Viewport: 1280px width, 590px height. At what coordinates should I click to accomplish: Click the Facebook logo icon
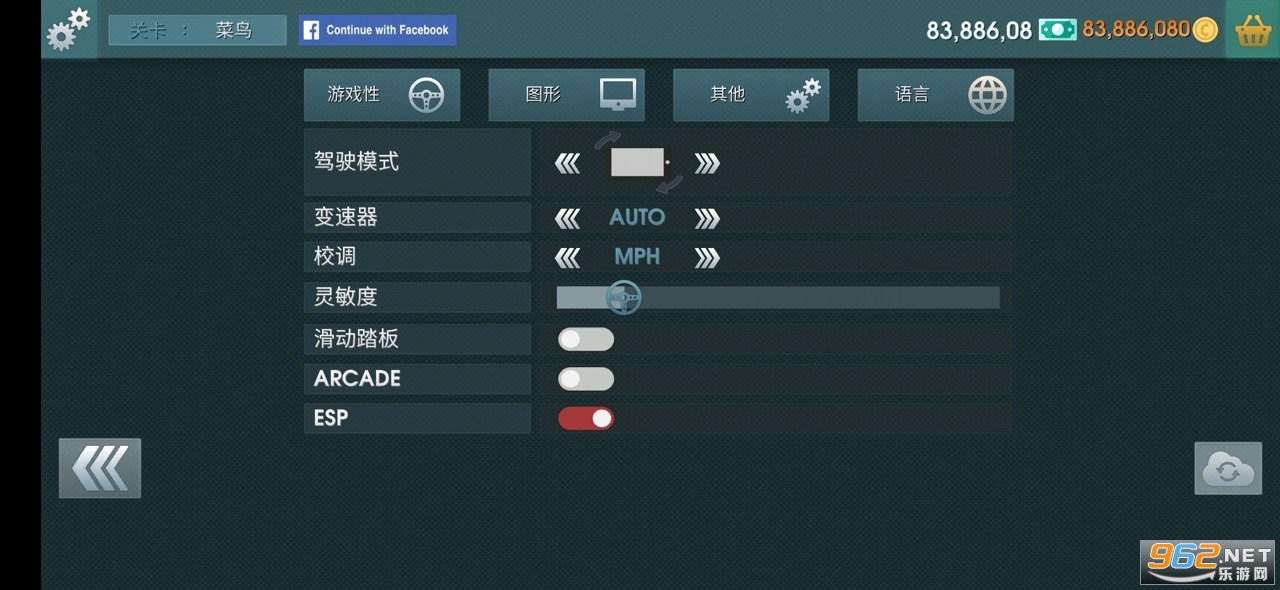tap(311, 30)
